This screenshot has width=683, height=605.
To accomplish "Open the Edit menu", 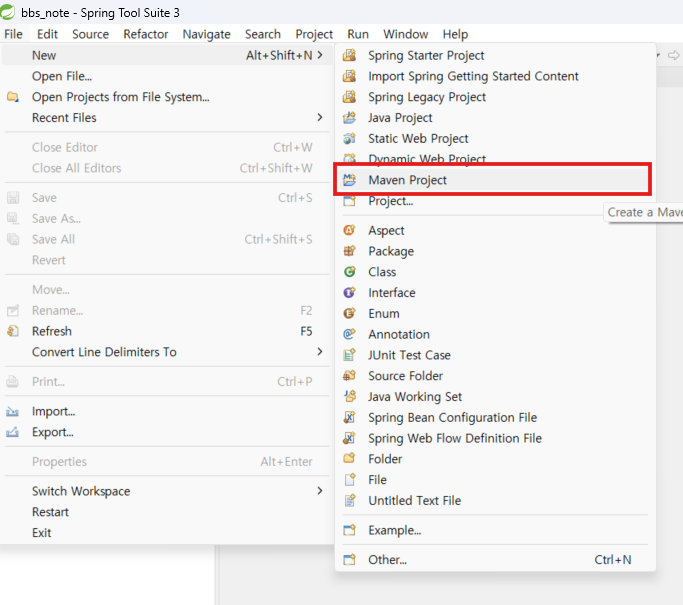I will click(47, 34).
